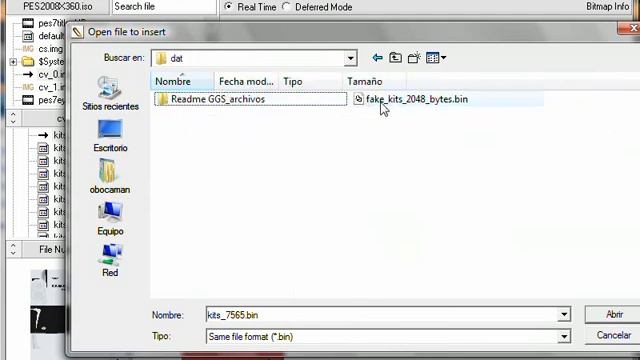Sort by Tipo column header
The image size is (640, 360).
(x=310, y=81)
